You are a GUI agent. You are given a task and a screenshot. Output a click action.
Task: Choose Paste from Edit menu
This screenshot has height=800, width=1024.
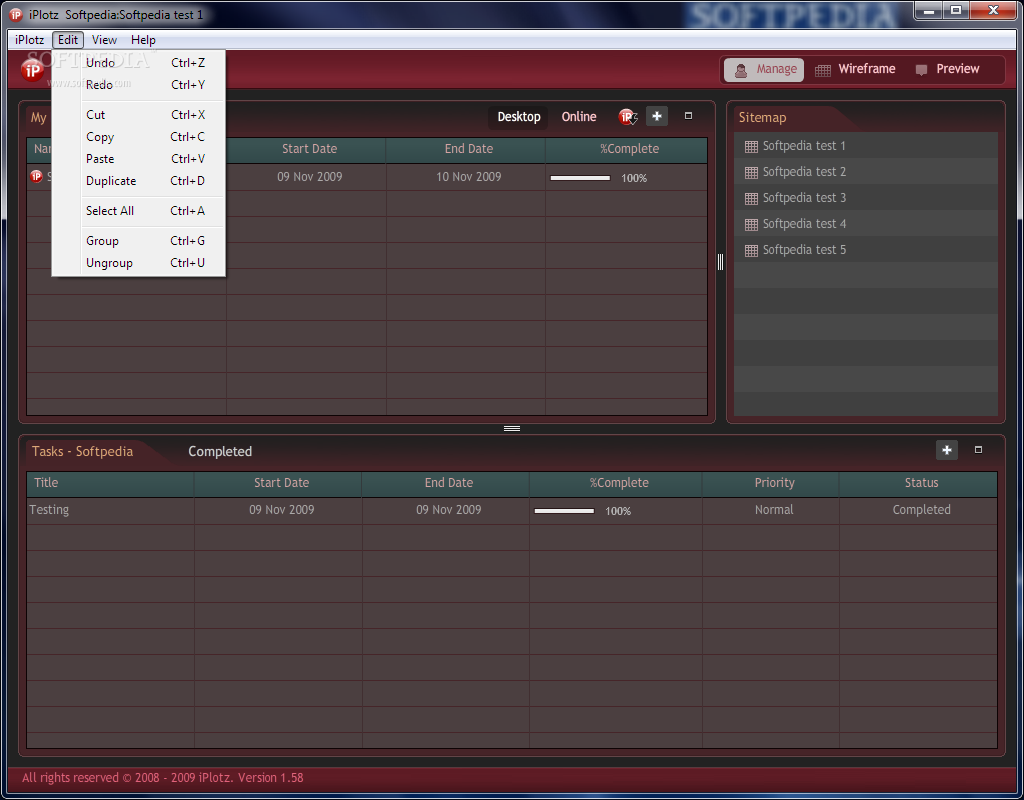tap(138, 159)
